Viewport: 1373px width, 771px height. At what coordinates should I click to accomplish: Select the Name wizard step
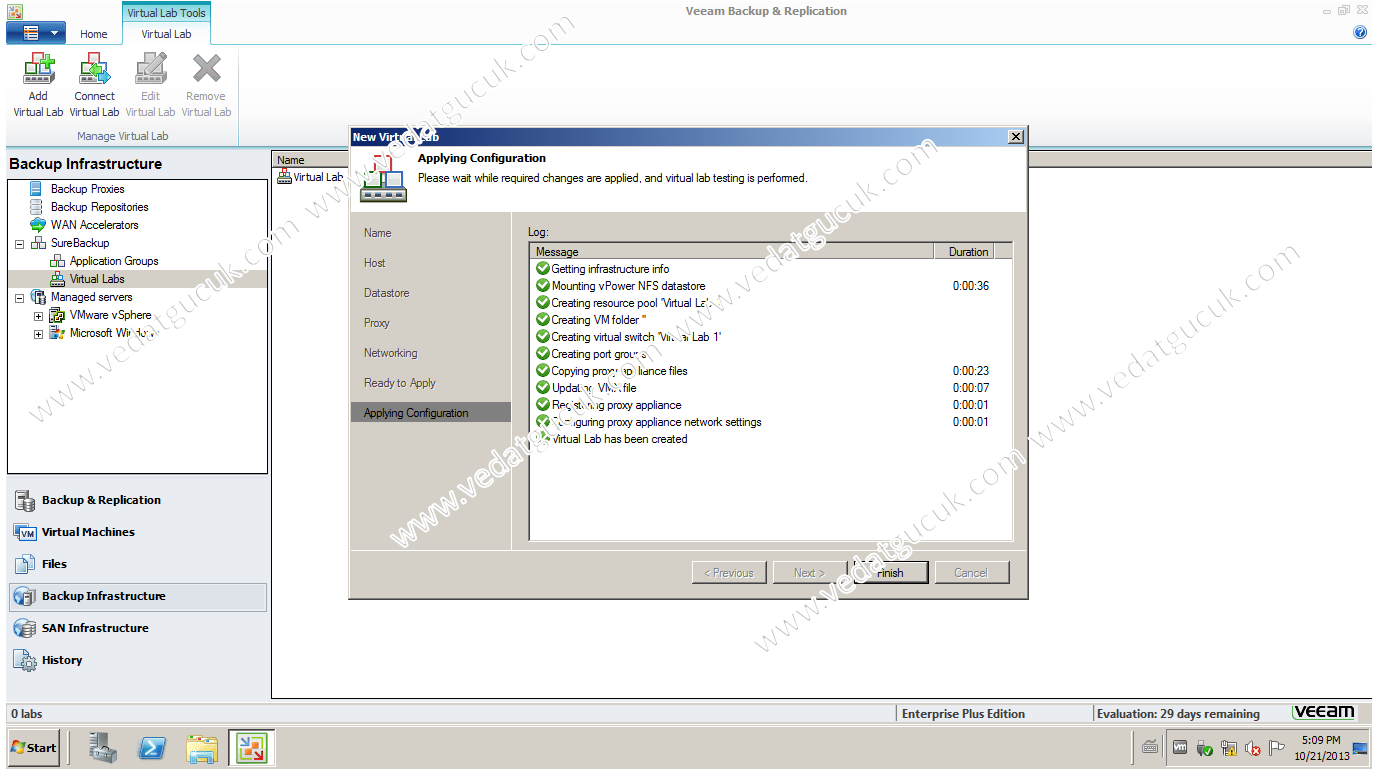point(378,233)
